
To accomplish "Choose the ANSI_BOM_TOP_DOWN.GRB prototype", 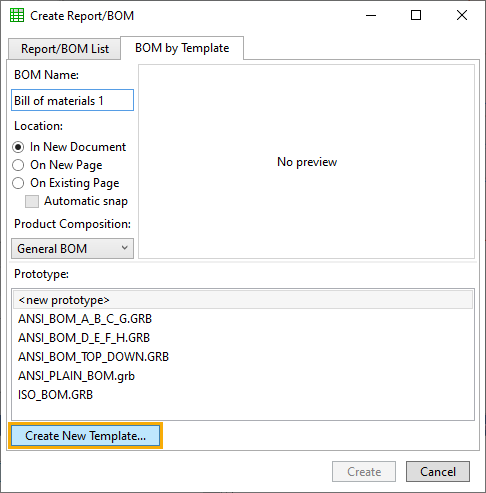I will tap(243, 357).
